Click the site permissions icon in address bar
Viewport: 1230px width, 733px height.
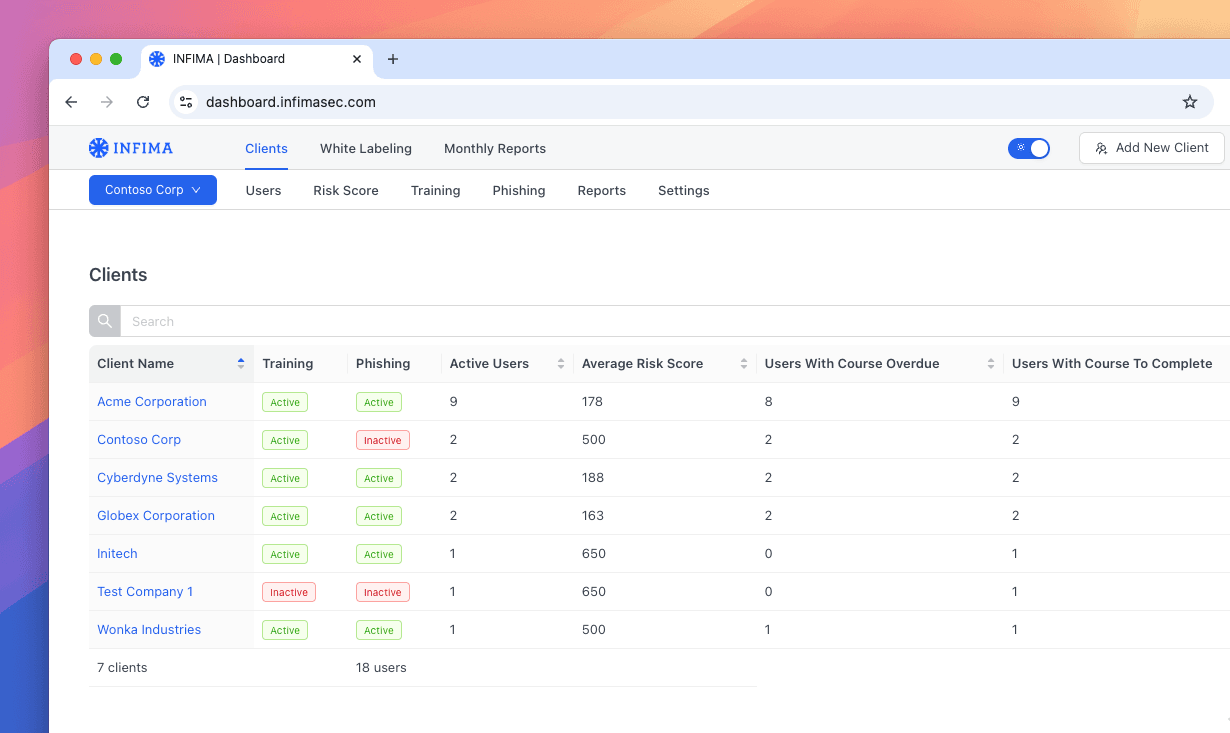pyautogui.click(x=185, y=101)
